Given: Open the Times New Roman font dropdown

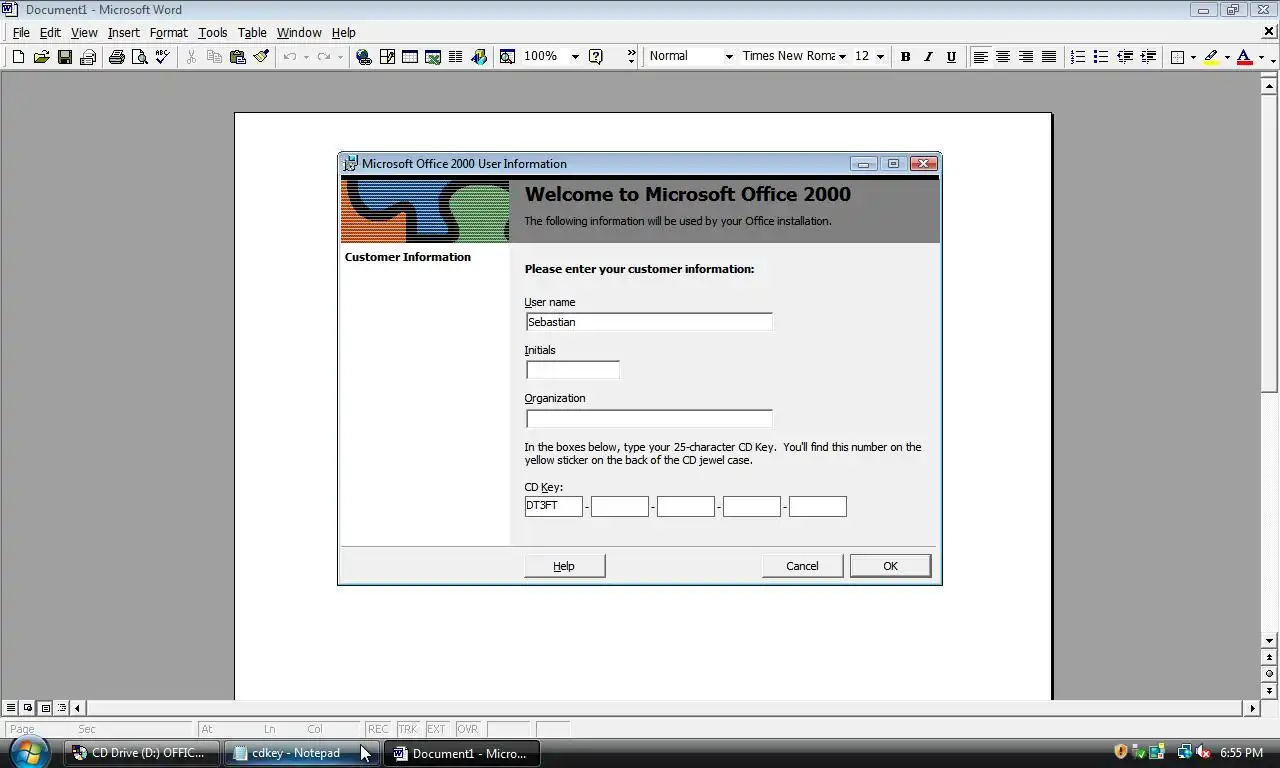Looking at the screenshot, I should (x=842, y=57).
